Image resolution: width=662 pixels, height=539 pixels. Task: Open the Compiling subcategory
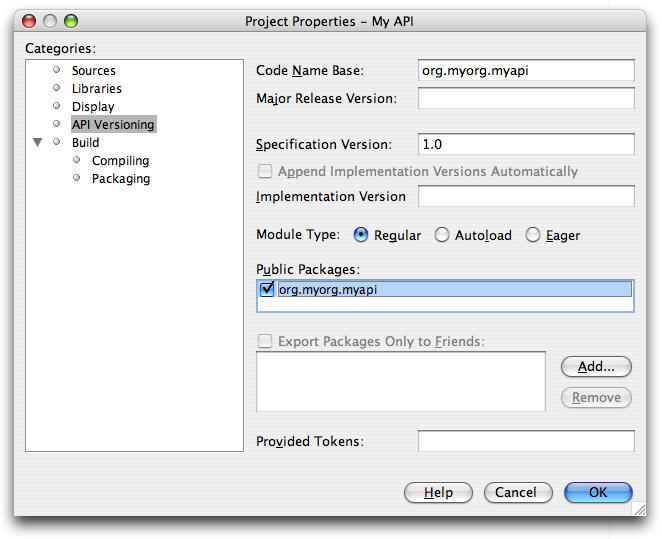pos(120,161)
